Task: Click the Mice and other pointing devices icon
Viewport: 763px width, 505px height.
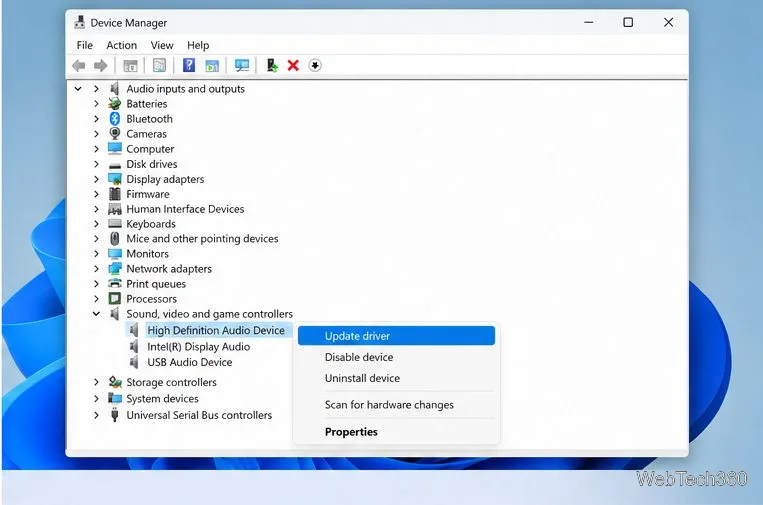Action: point(115,238)
